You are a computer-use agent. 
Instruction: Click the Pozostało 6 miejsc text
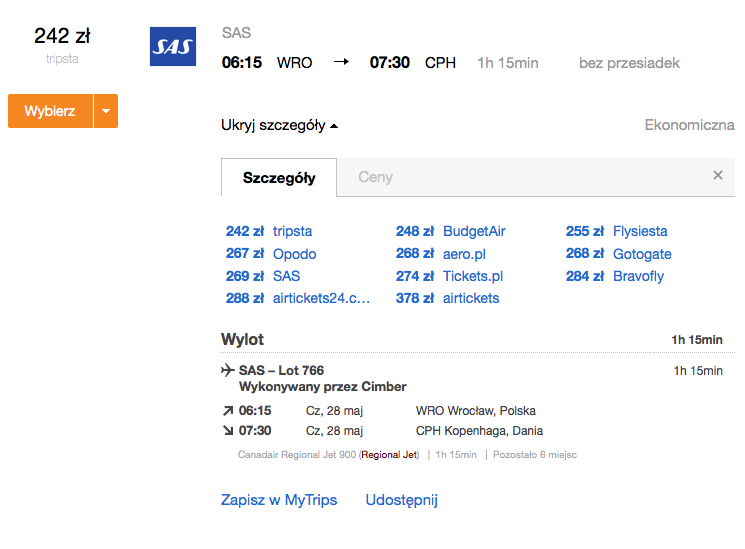tap(535, 454)
